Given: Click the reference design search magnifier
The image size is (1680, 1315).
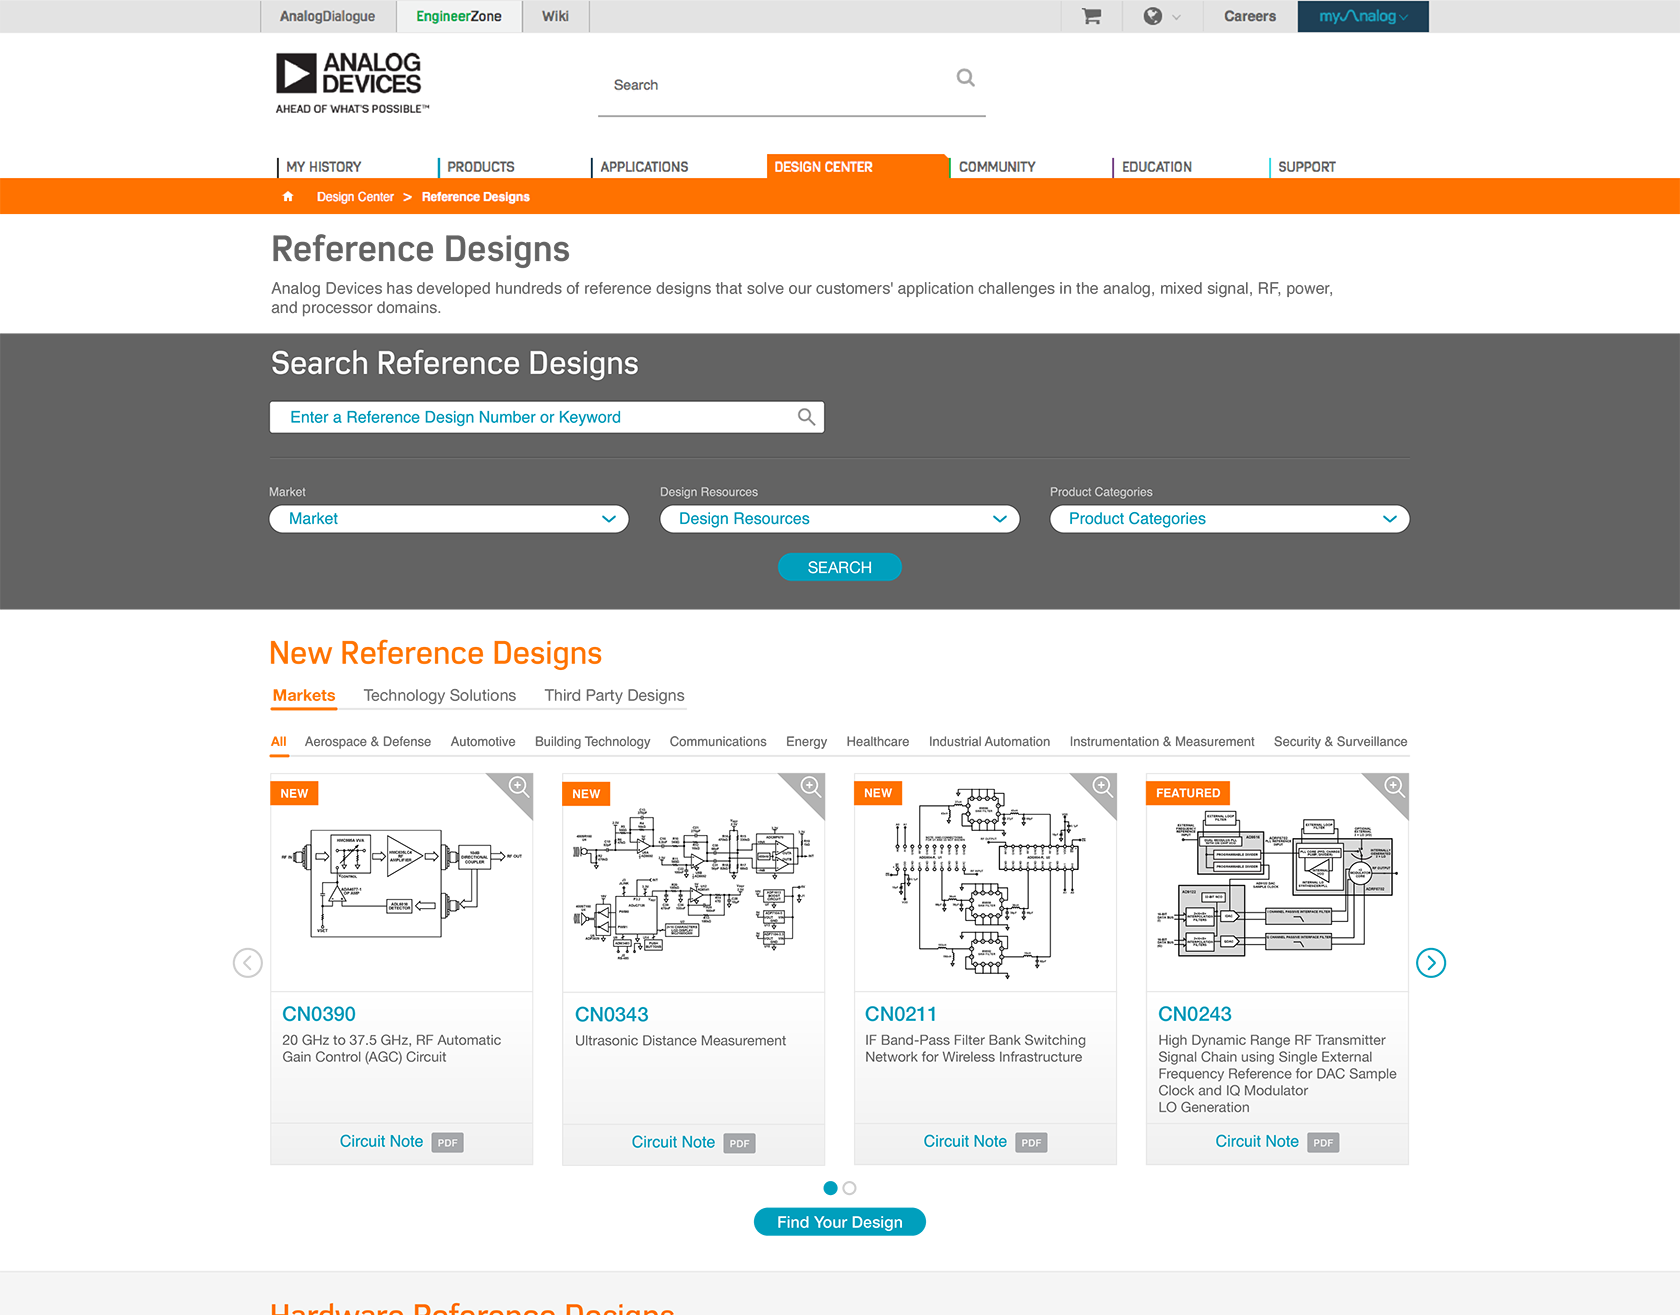Looking at the screenshot, I should 806,417.
